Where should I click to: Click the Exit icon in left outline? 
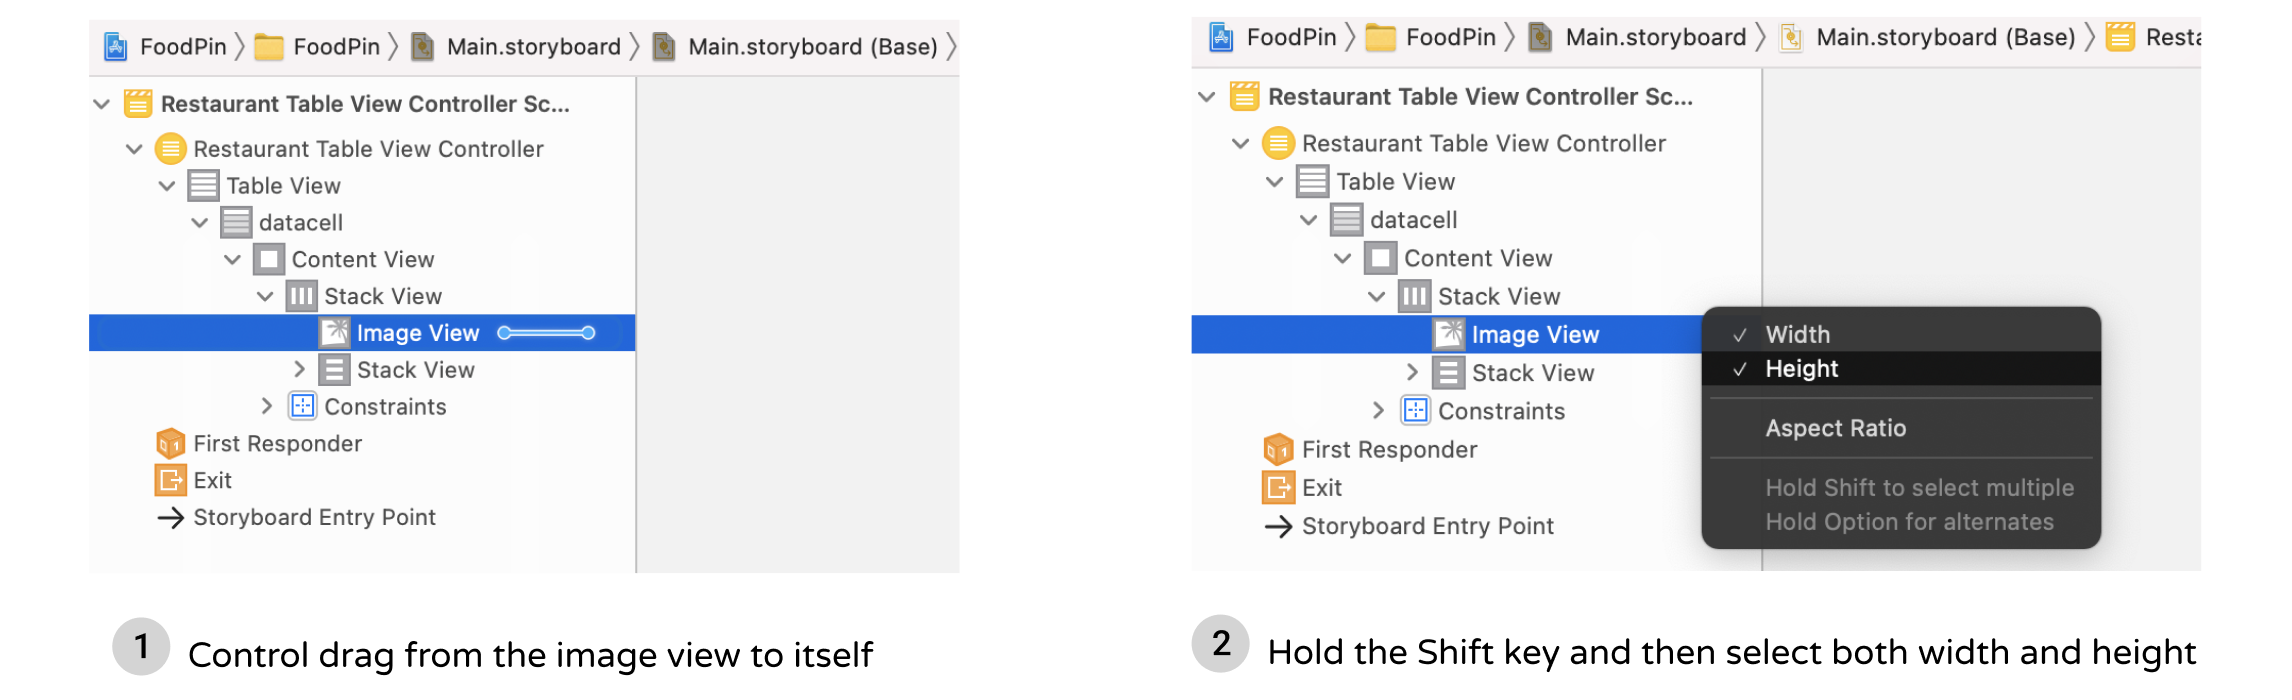click(171, 481)
